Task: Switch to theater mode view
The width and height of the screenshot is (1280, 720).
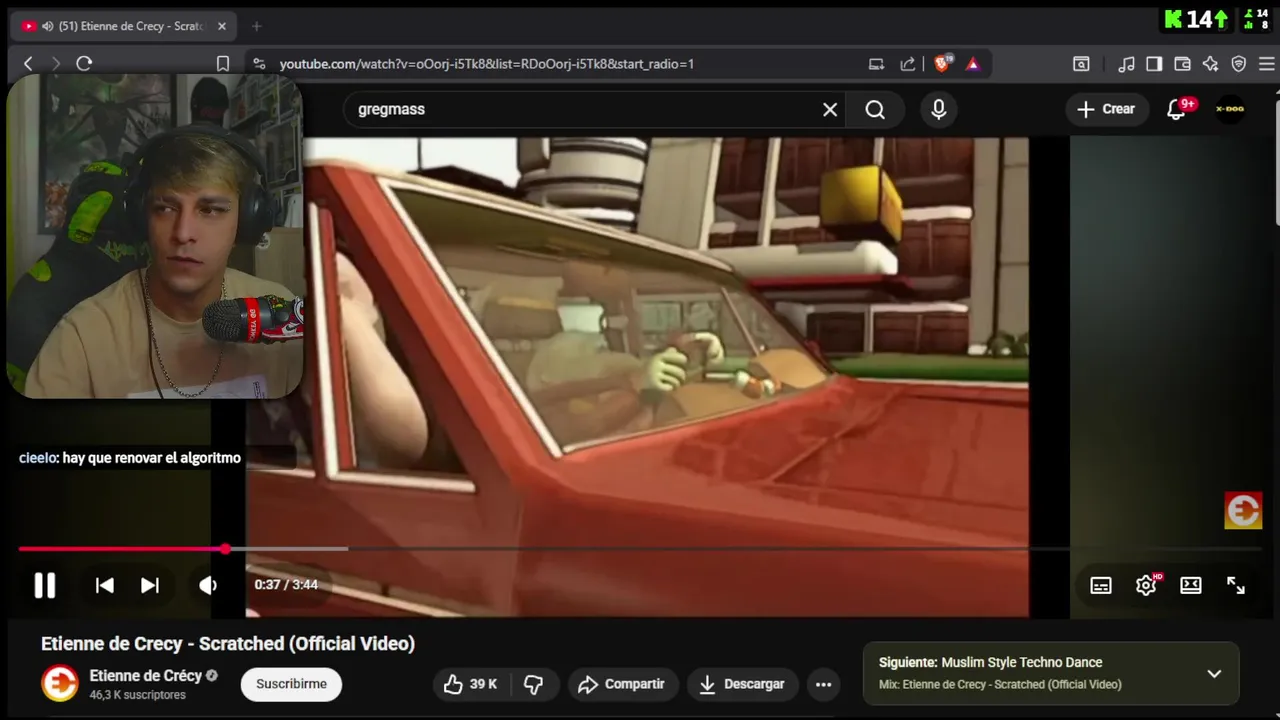Action: point(1190,585)
